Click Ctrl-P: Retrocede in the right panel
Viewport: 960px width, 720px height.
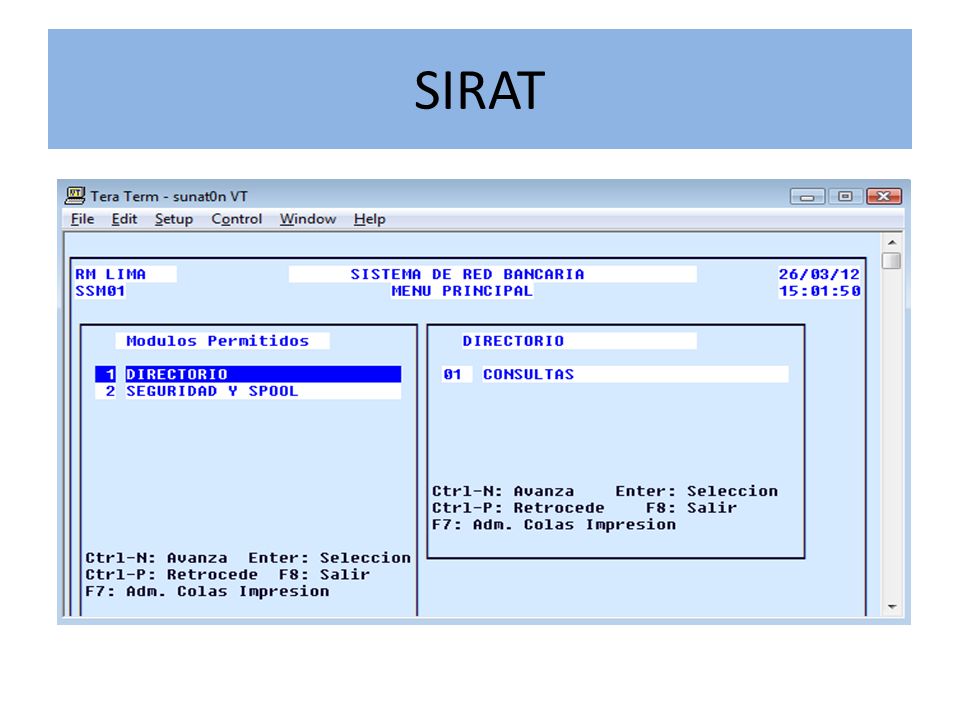518,508
